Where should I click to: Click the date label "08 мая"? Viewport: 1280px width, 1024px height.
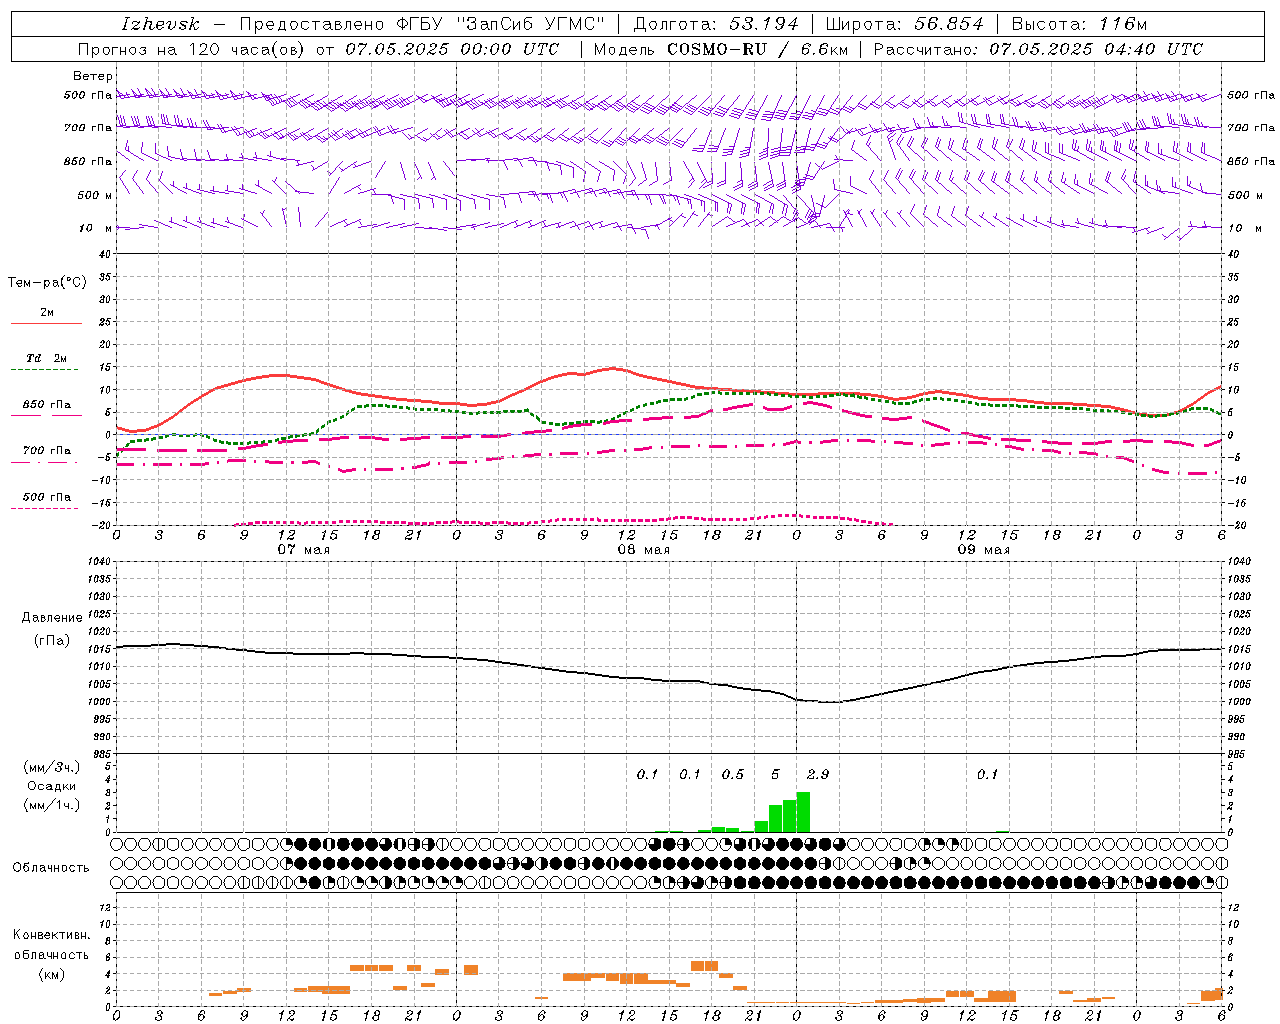tap(644, 550)
